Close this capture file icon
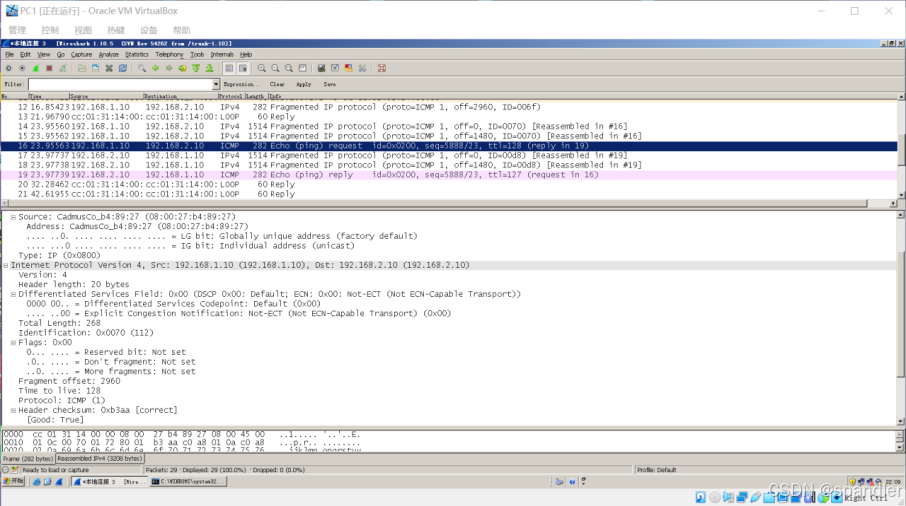906x506 pixels. point(109,68)
